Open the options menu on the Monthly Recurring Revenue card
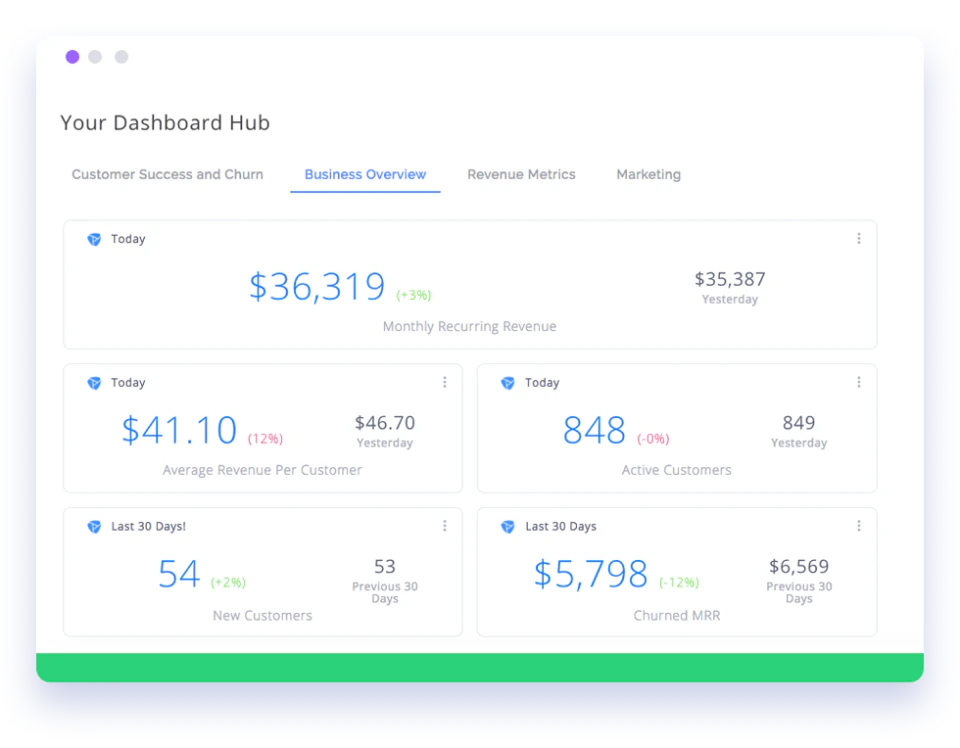 coord(859,238)
